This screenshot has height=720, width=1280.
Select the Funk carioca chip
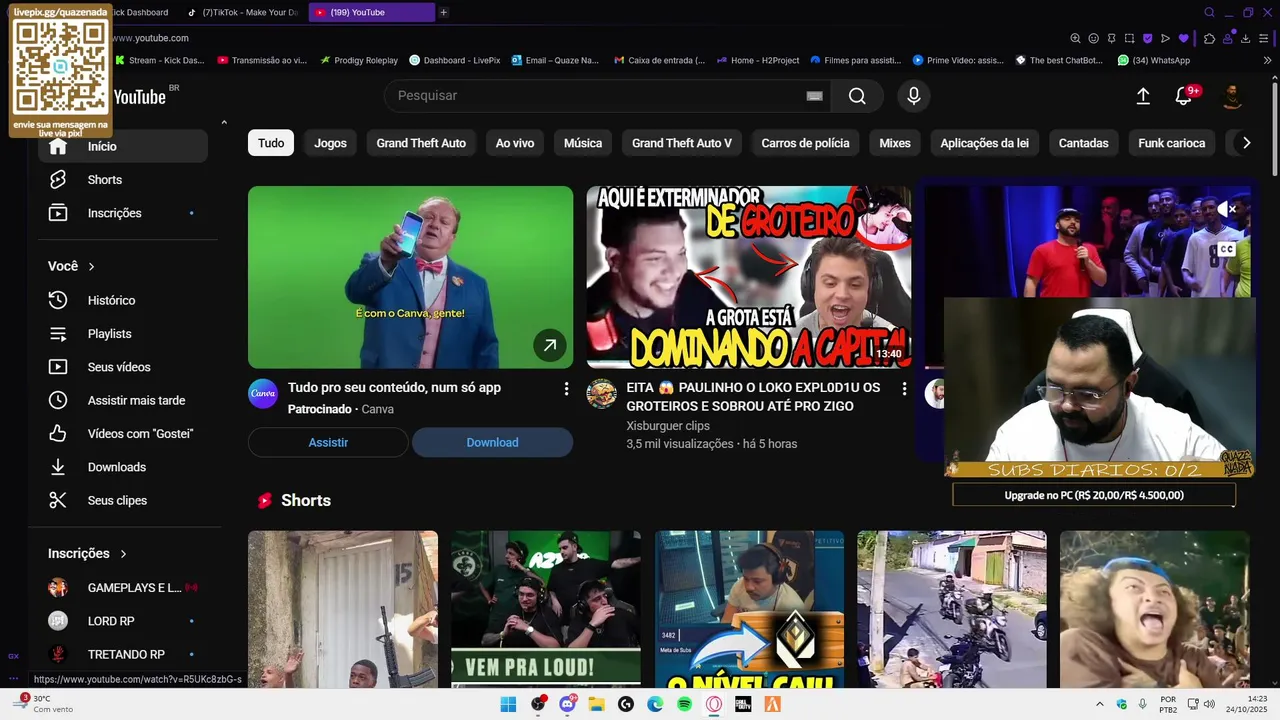pyautogui.click(x=1171, y=143)
